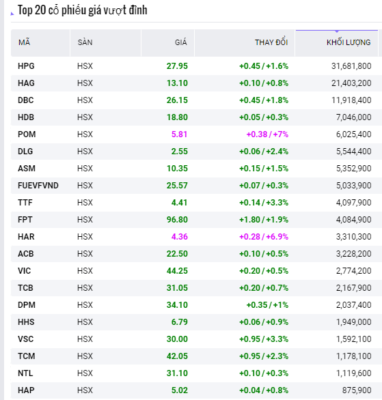Select POM price 5.81
382x400 pixels.
(x=179, y=134)
